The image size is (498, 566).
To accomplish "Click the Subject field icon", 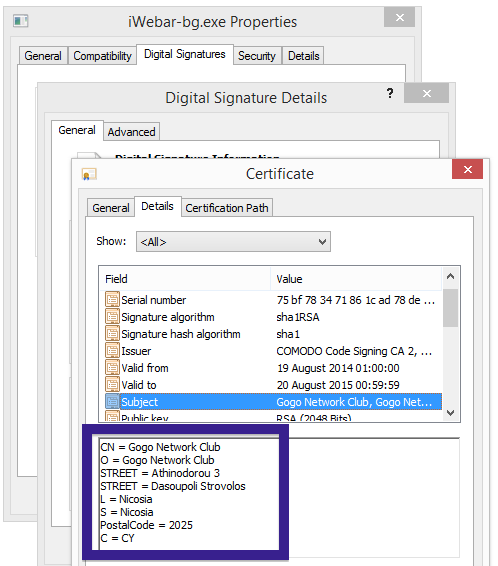I will 112,401.
